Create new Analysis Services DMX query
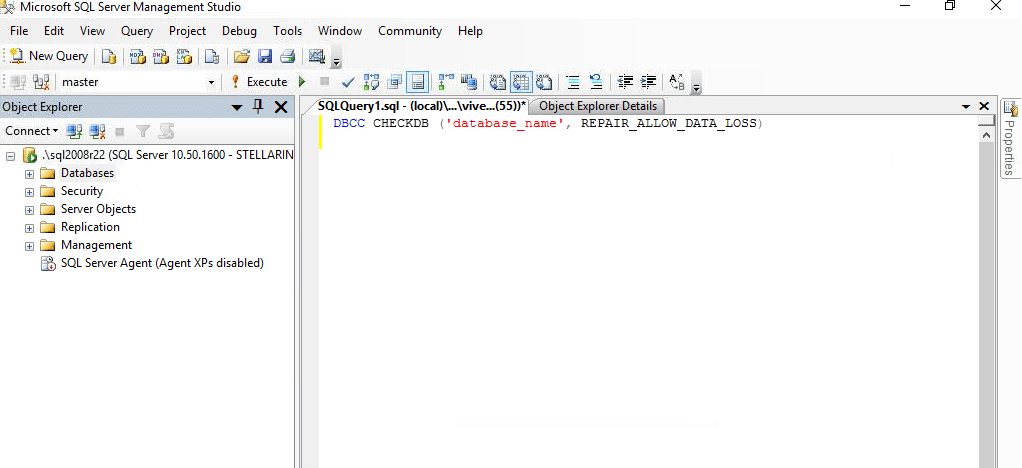Screen dimensions: 1022x468 pyautogui.click(x=161, y=57)
